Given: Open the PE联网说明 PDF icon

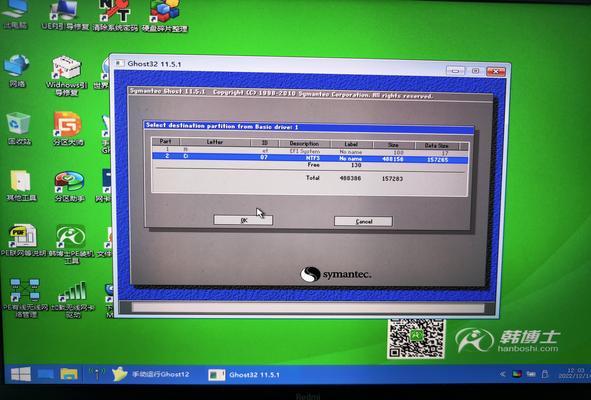Looking at the screenshot, I should coord(23,240).
